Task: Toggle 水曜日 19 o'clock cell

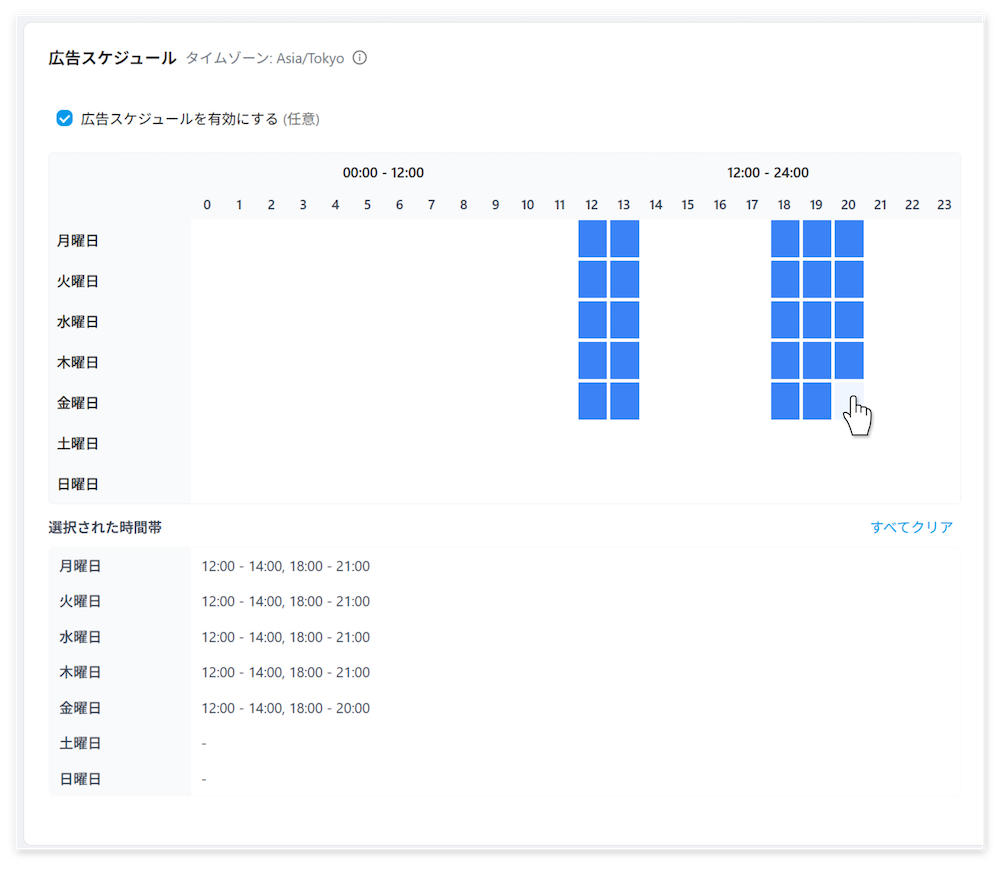Action: [817, 320]
